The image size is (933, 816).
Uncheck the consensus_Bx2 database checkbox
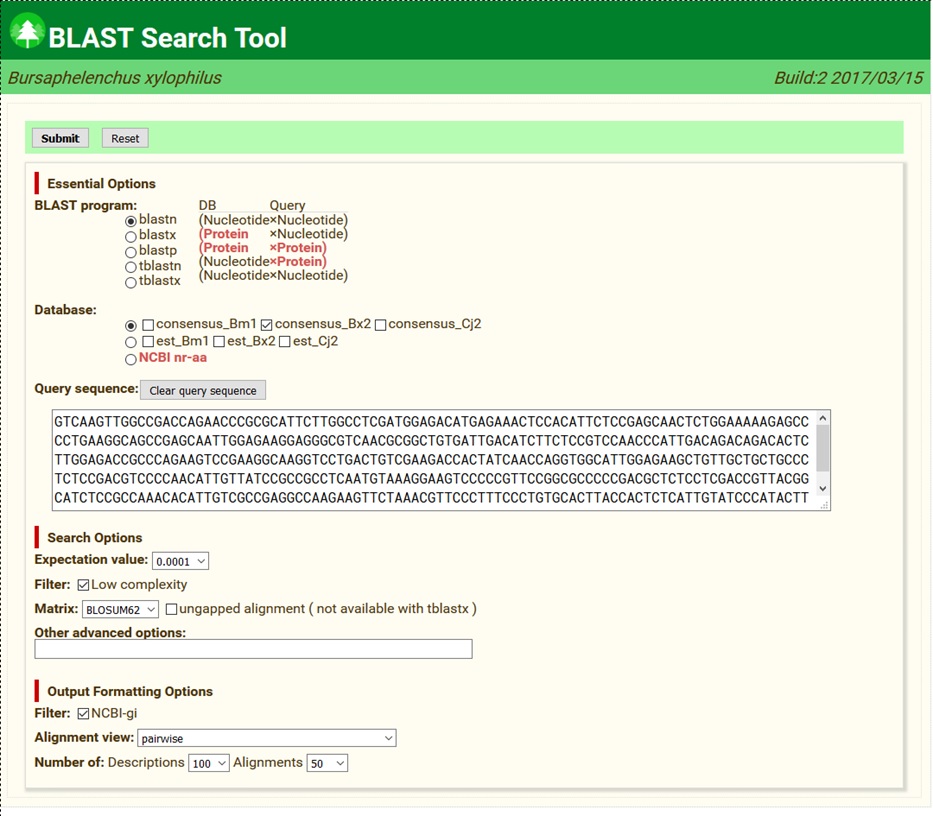point(267,326)
